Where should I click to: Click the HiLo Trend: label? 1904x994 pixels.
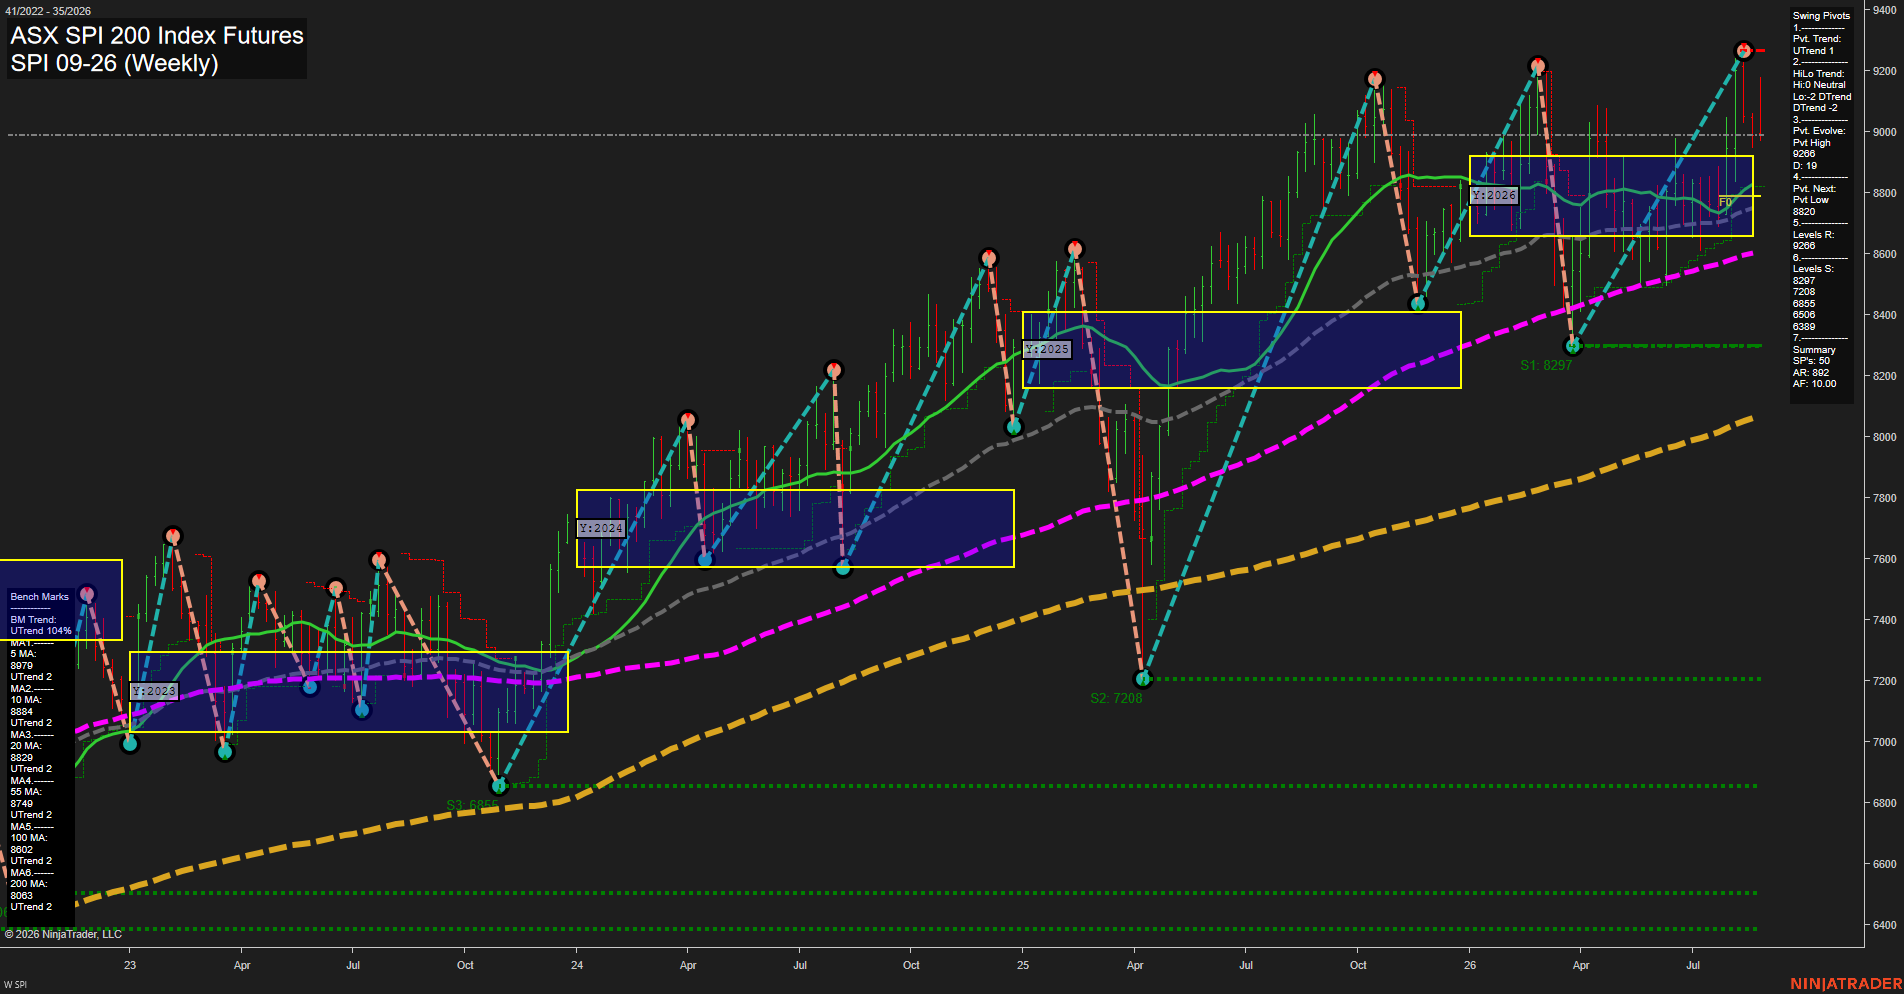pos(1818,74)
